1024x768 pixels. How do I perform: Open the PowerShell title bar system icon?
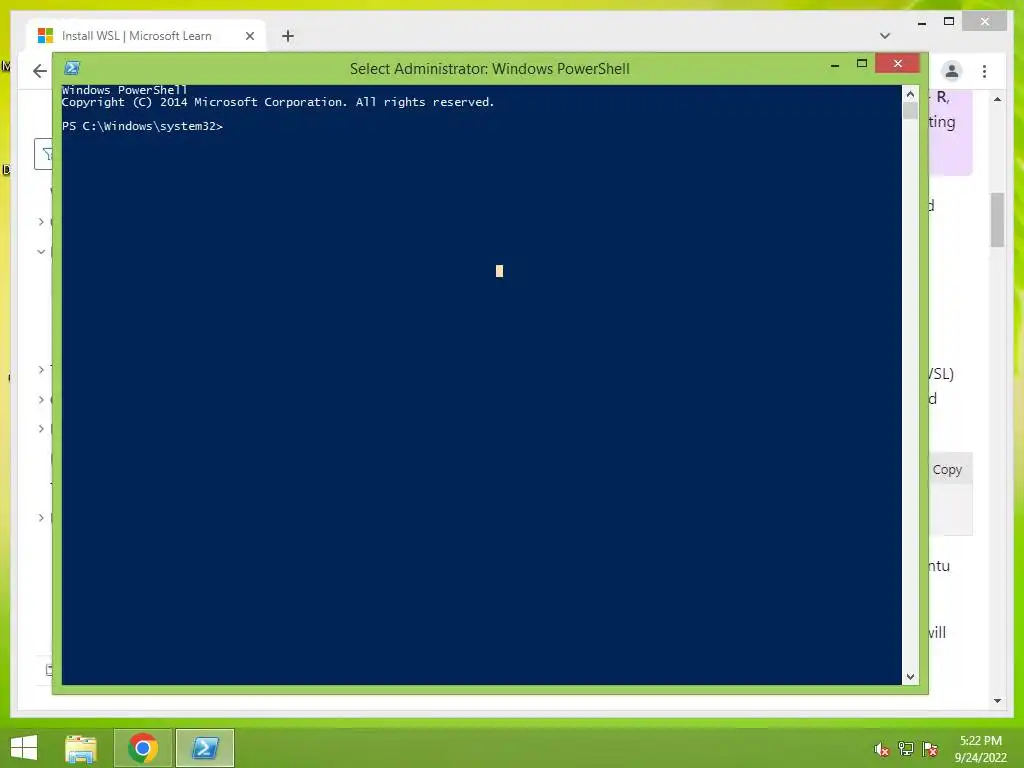(72, 68)
